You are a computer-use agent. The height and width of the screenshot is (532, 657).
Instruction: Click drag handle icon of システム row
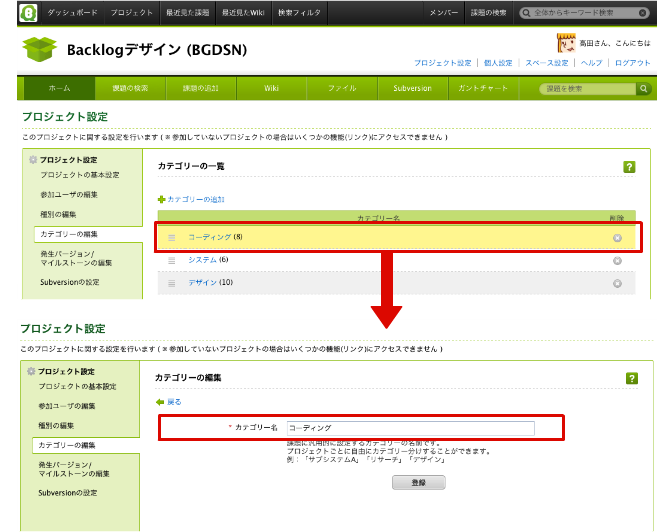(x=171, y=261)
